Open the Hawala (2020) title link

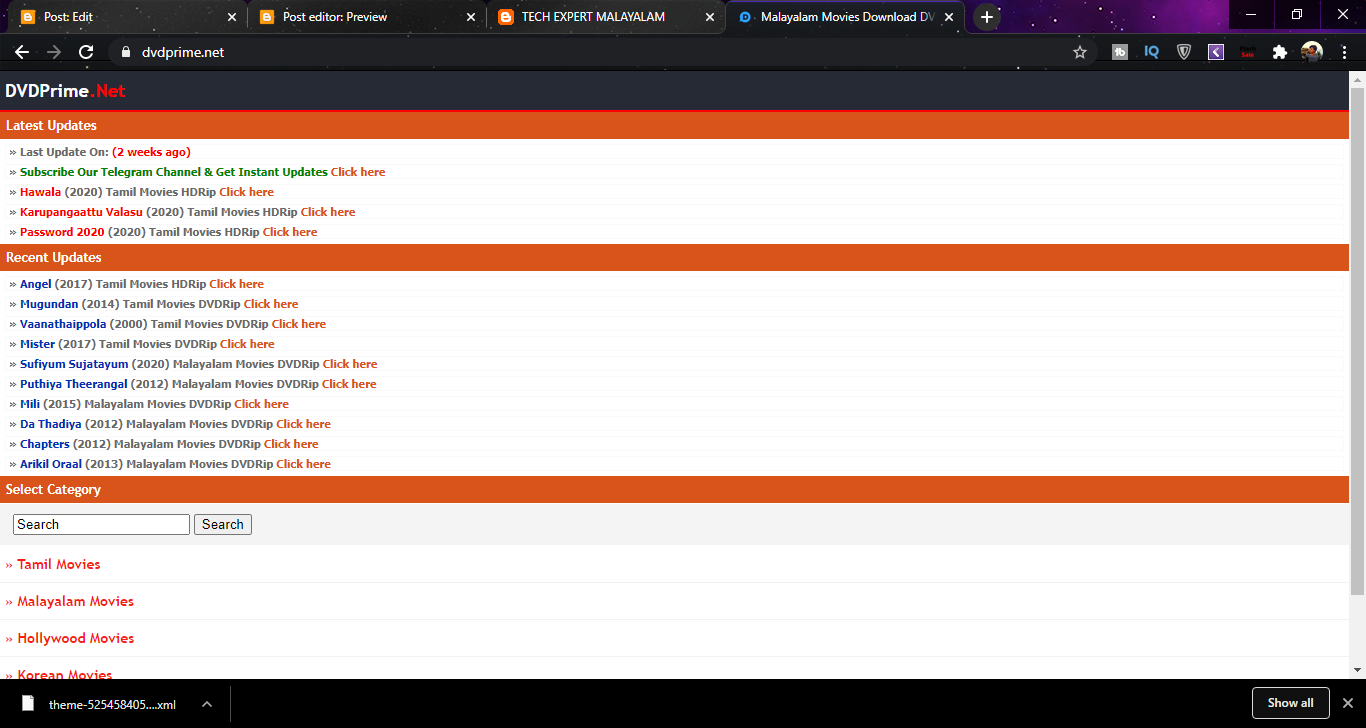click(x=40, y=192)
